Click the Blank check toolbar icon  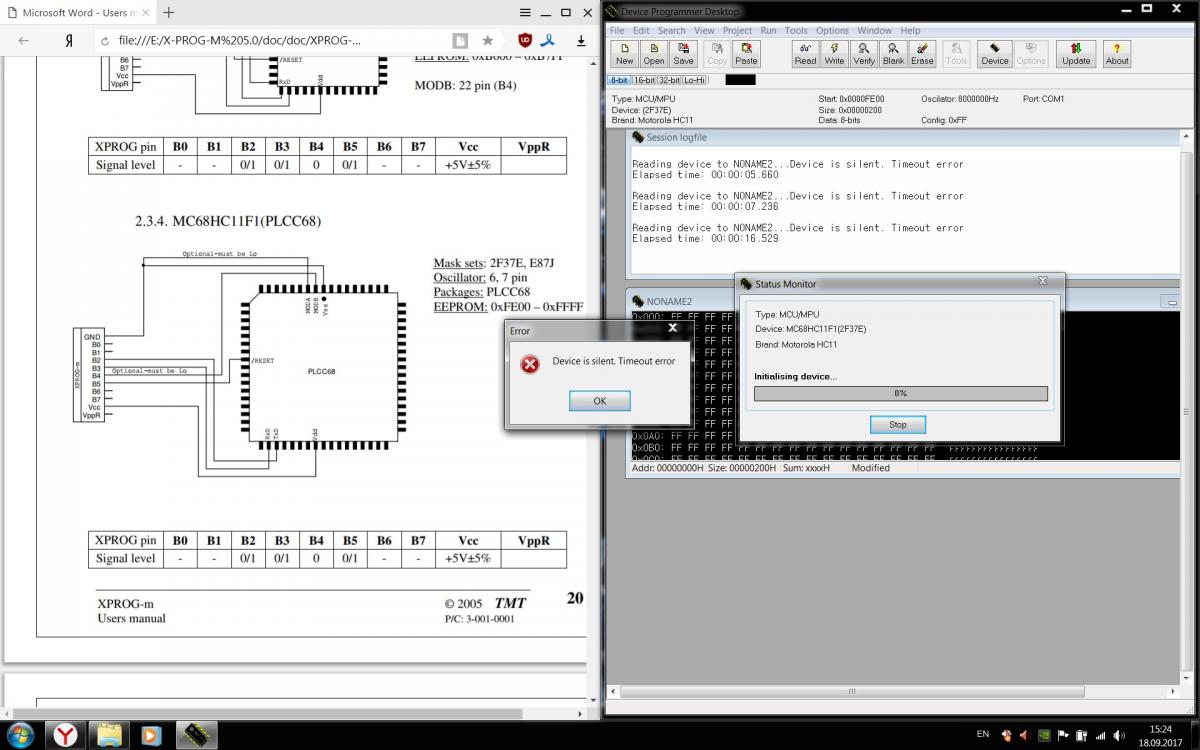(893, 53)
